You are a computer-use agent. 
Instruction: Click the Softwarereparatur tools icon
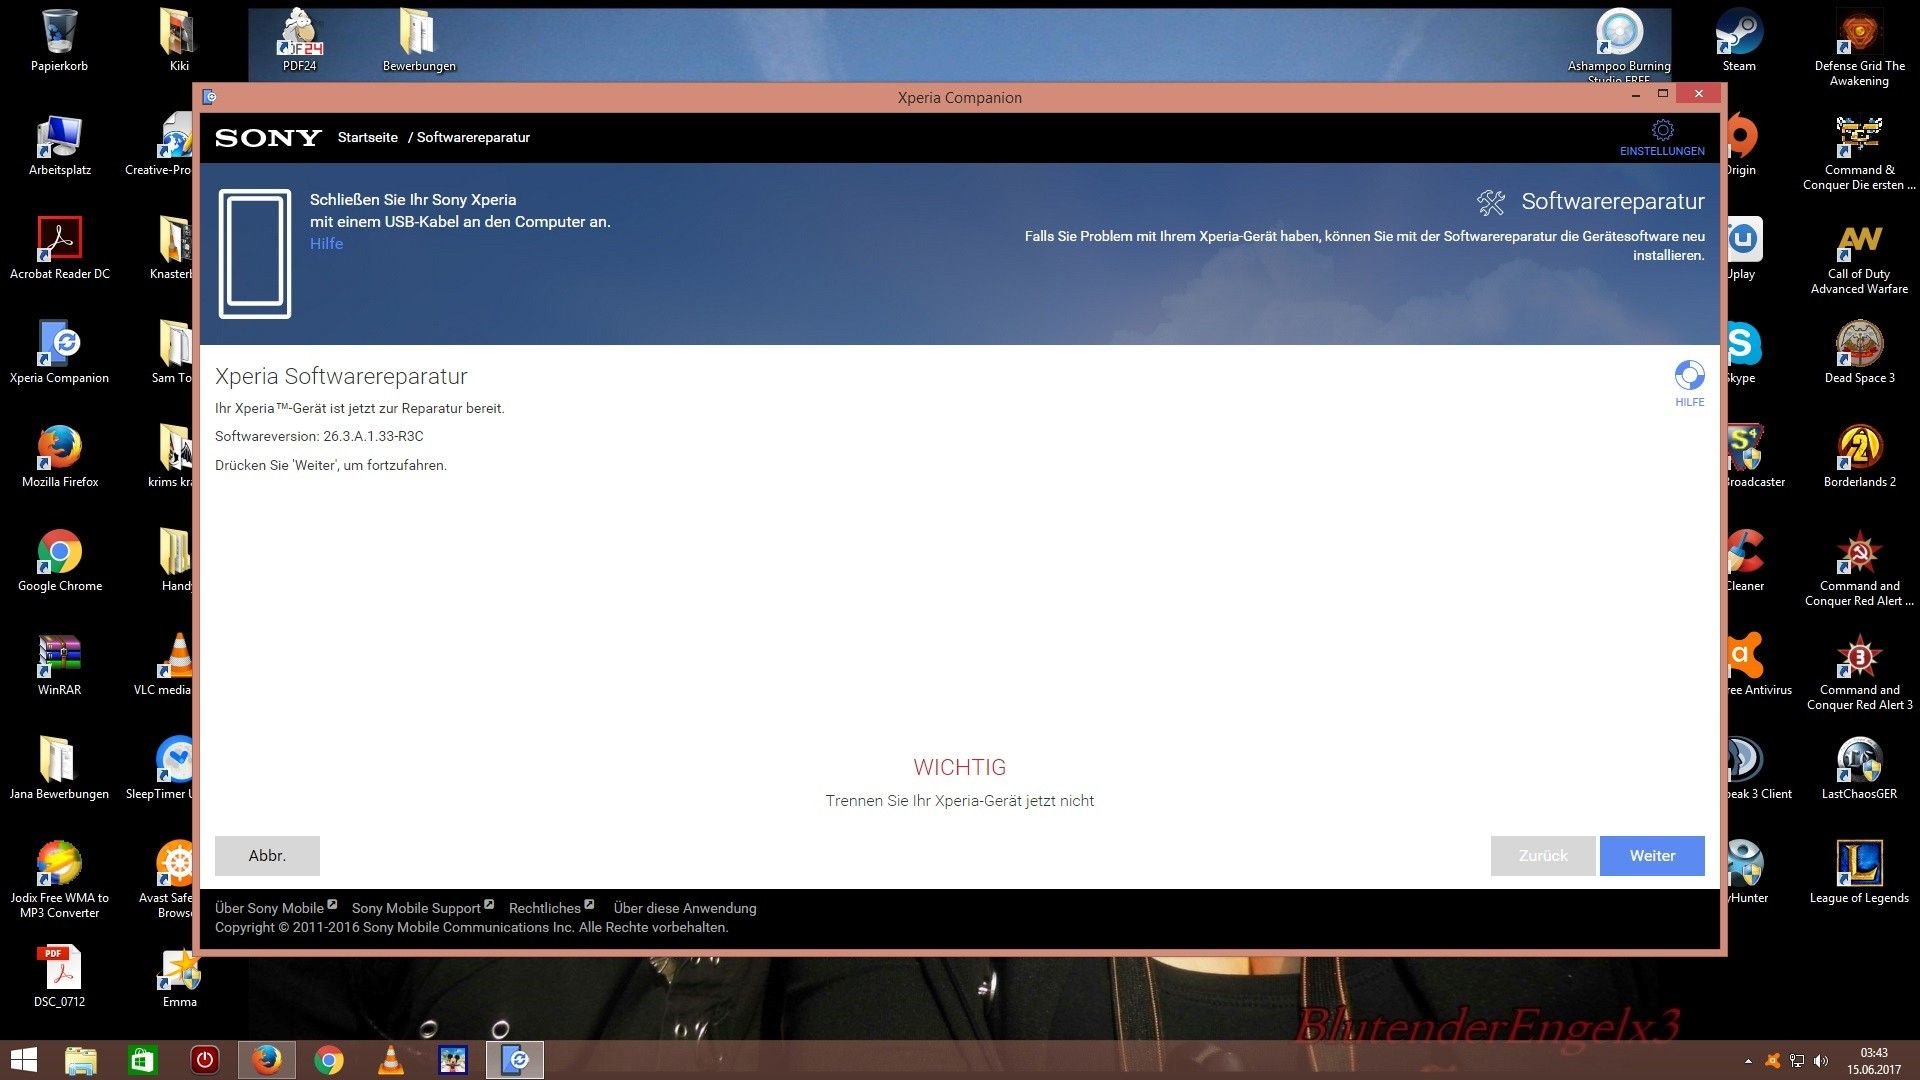pos(1490,202)
